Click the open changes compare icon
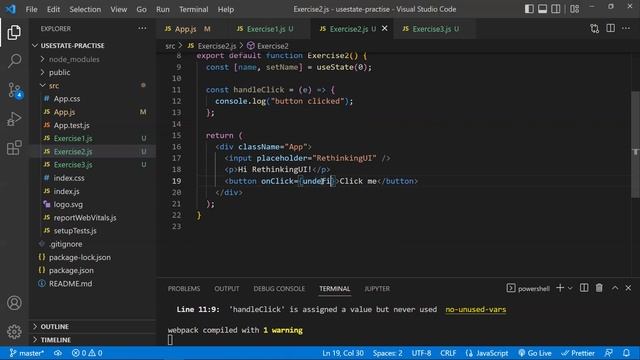Image resolution: width=640 pixels, height=360 pixels. tap(595, 29)
